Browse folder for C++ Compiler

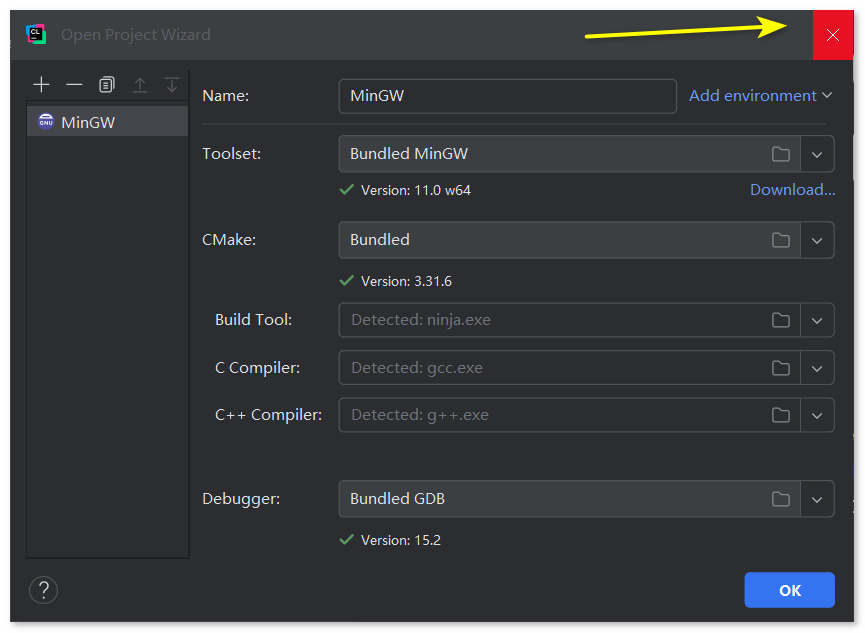pyautogui.click(x=781, y=415)
